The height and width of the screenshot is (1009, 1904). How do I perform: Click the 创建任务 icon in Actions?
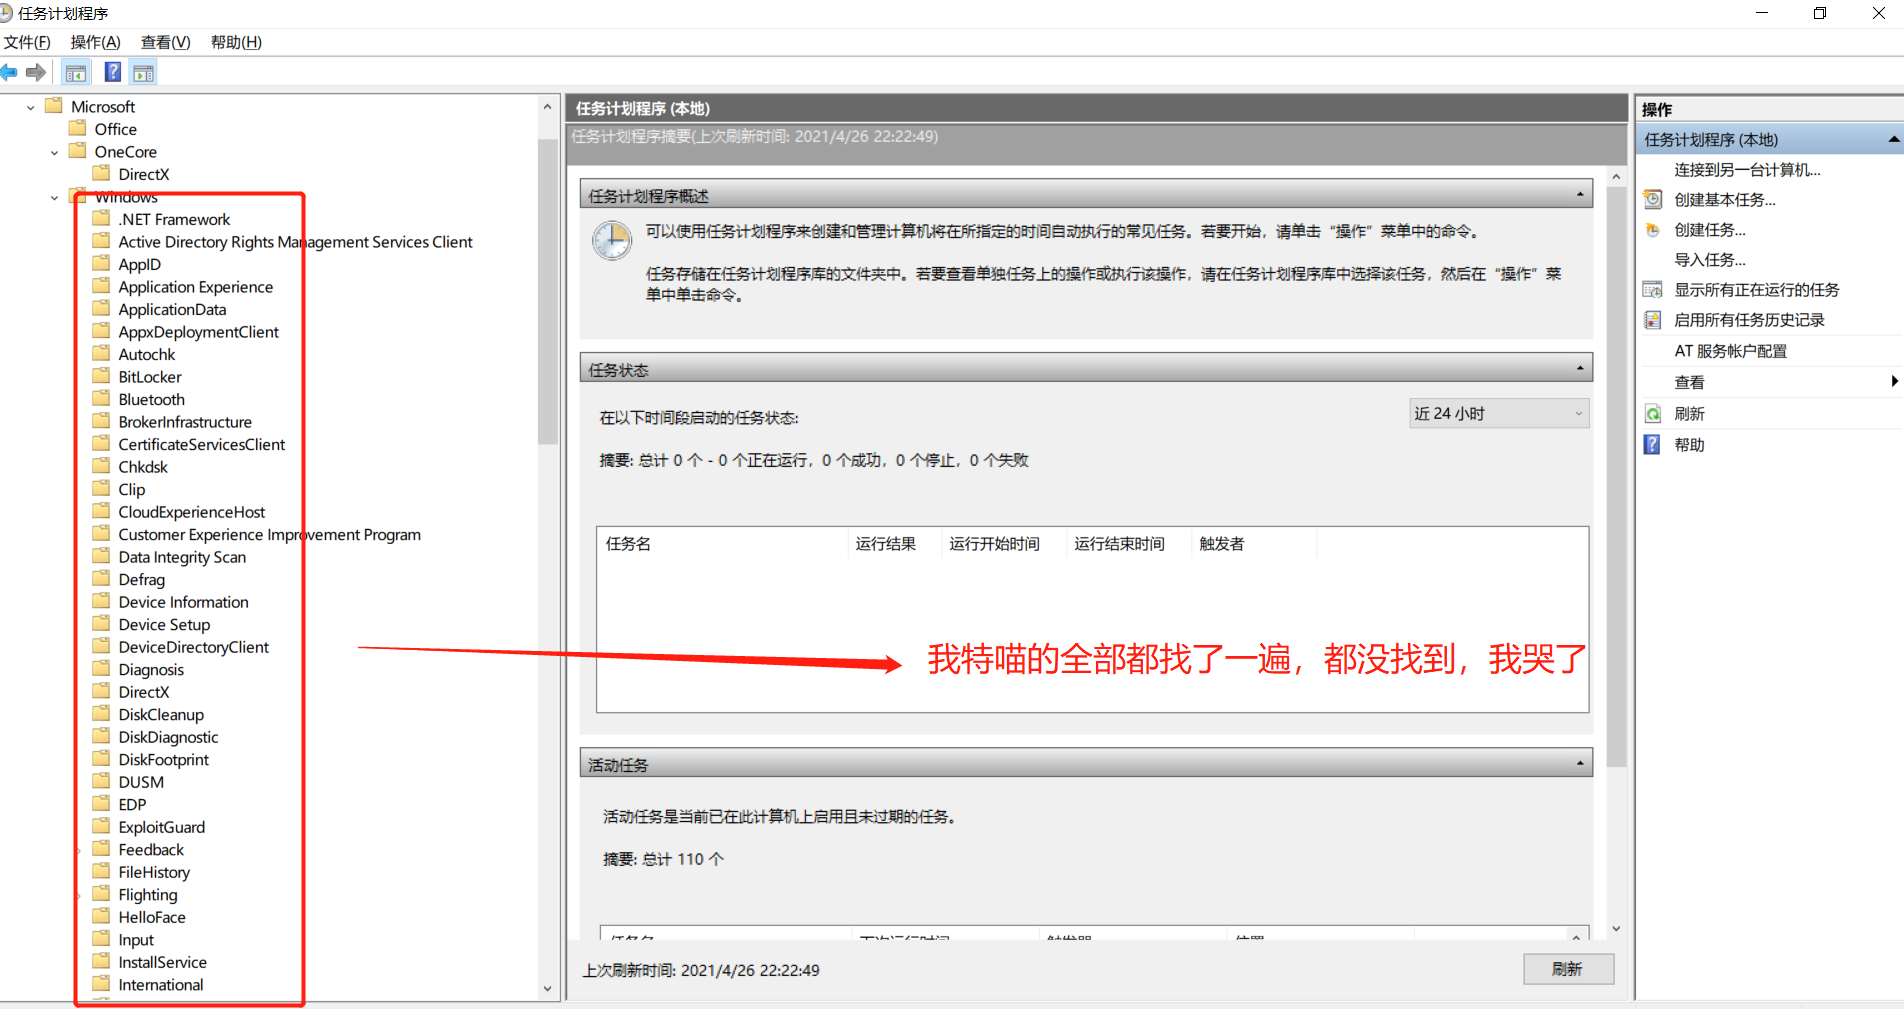[1653, 230]
